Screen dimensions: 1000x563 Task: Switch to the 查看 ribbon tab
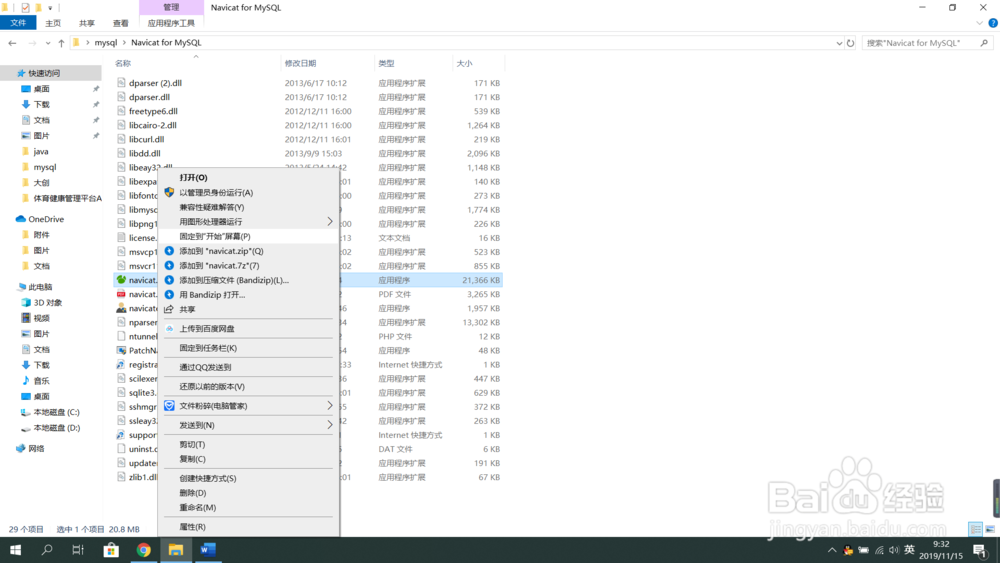coord(121,23)
